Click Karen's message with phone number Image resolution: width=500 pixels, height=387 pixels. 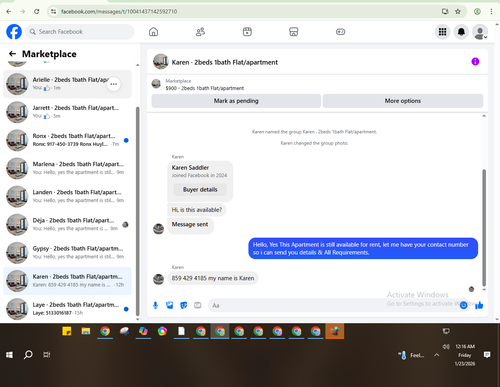click(213, 278)
